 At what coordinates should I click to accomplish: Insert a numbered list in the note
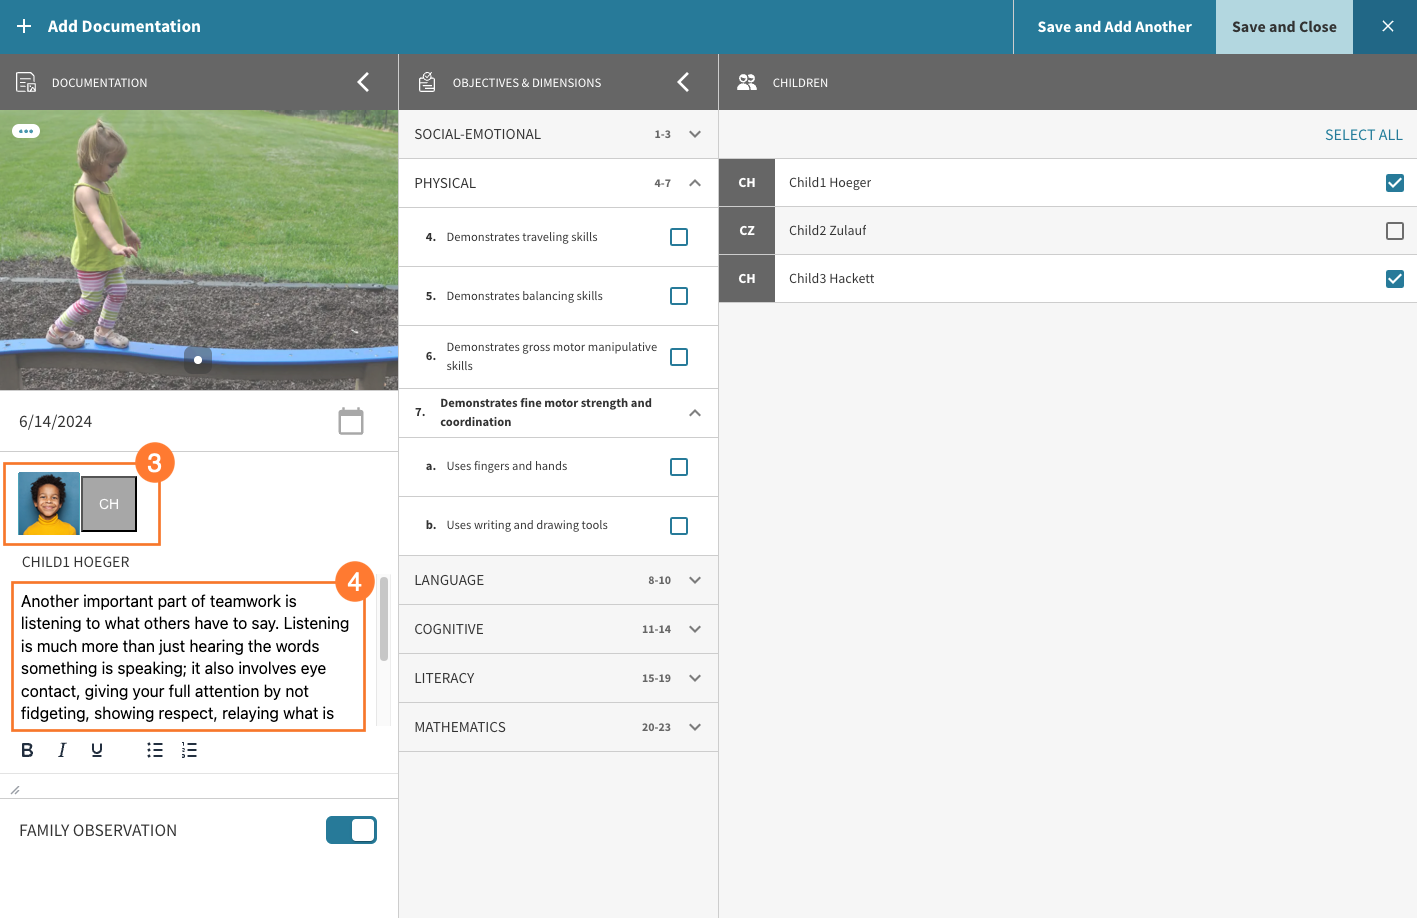click(x=189, y=749)
